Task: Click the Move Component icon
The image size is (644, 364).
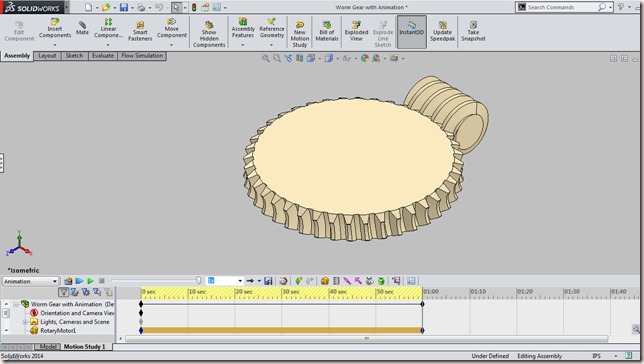Action: click(172, 21)
